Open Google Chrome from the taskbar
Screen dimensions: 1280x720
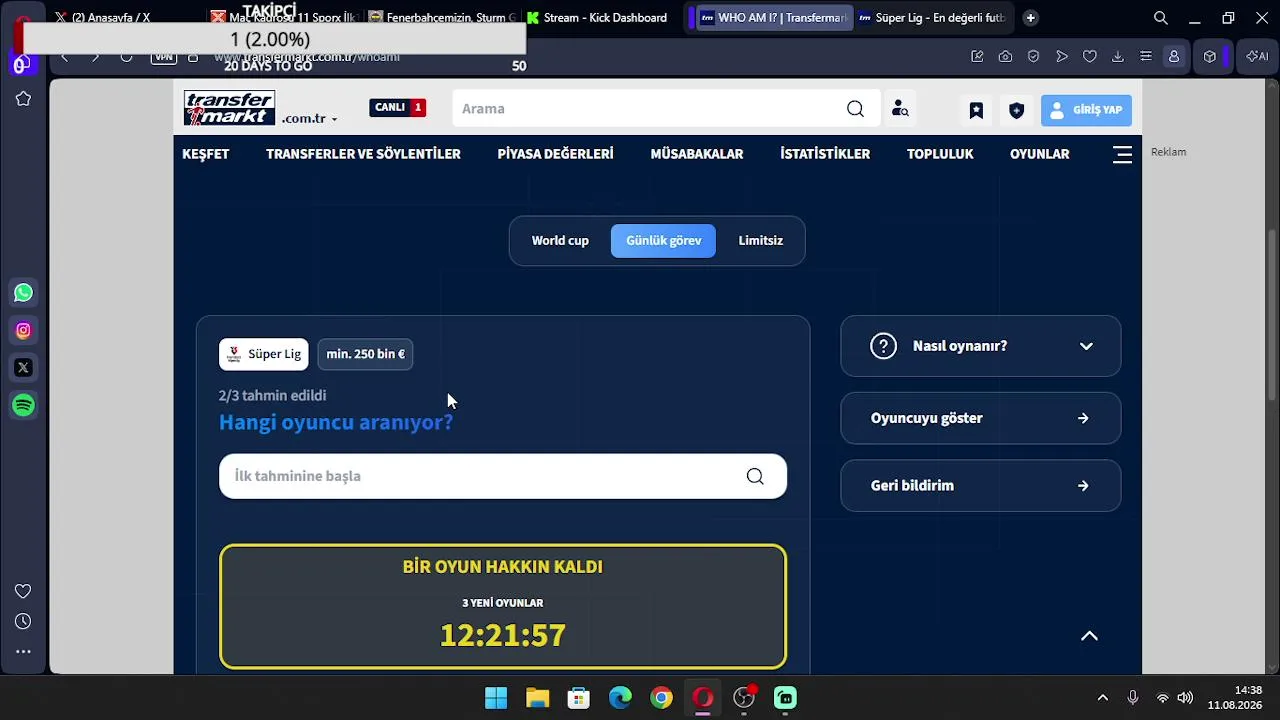(x=661, y=698)
